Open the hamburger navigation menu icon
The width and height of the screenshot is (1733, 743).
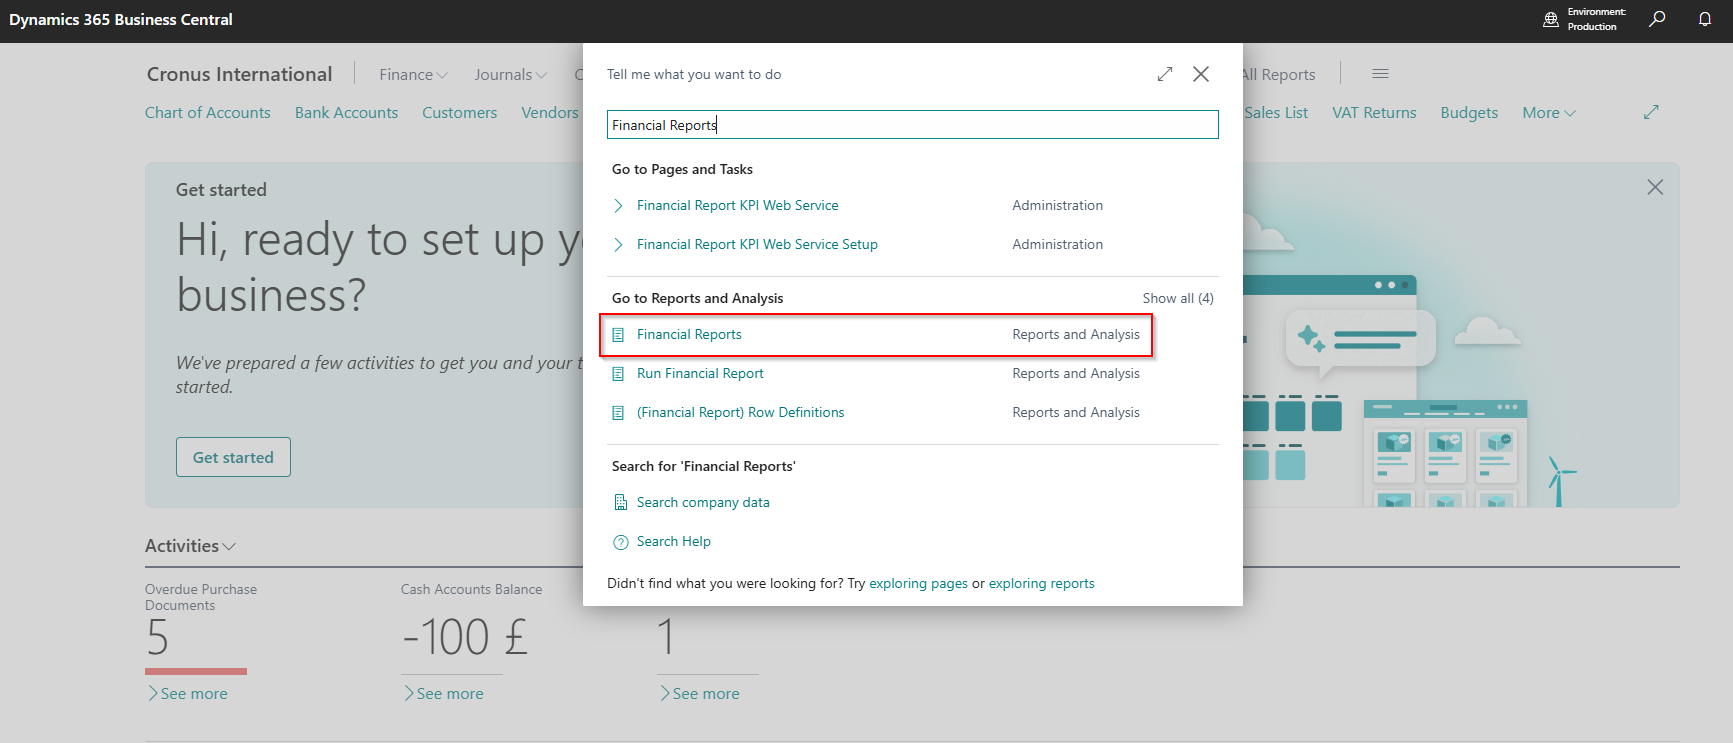[x=1380, y=74]
